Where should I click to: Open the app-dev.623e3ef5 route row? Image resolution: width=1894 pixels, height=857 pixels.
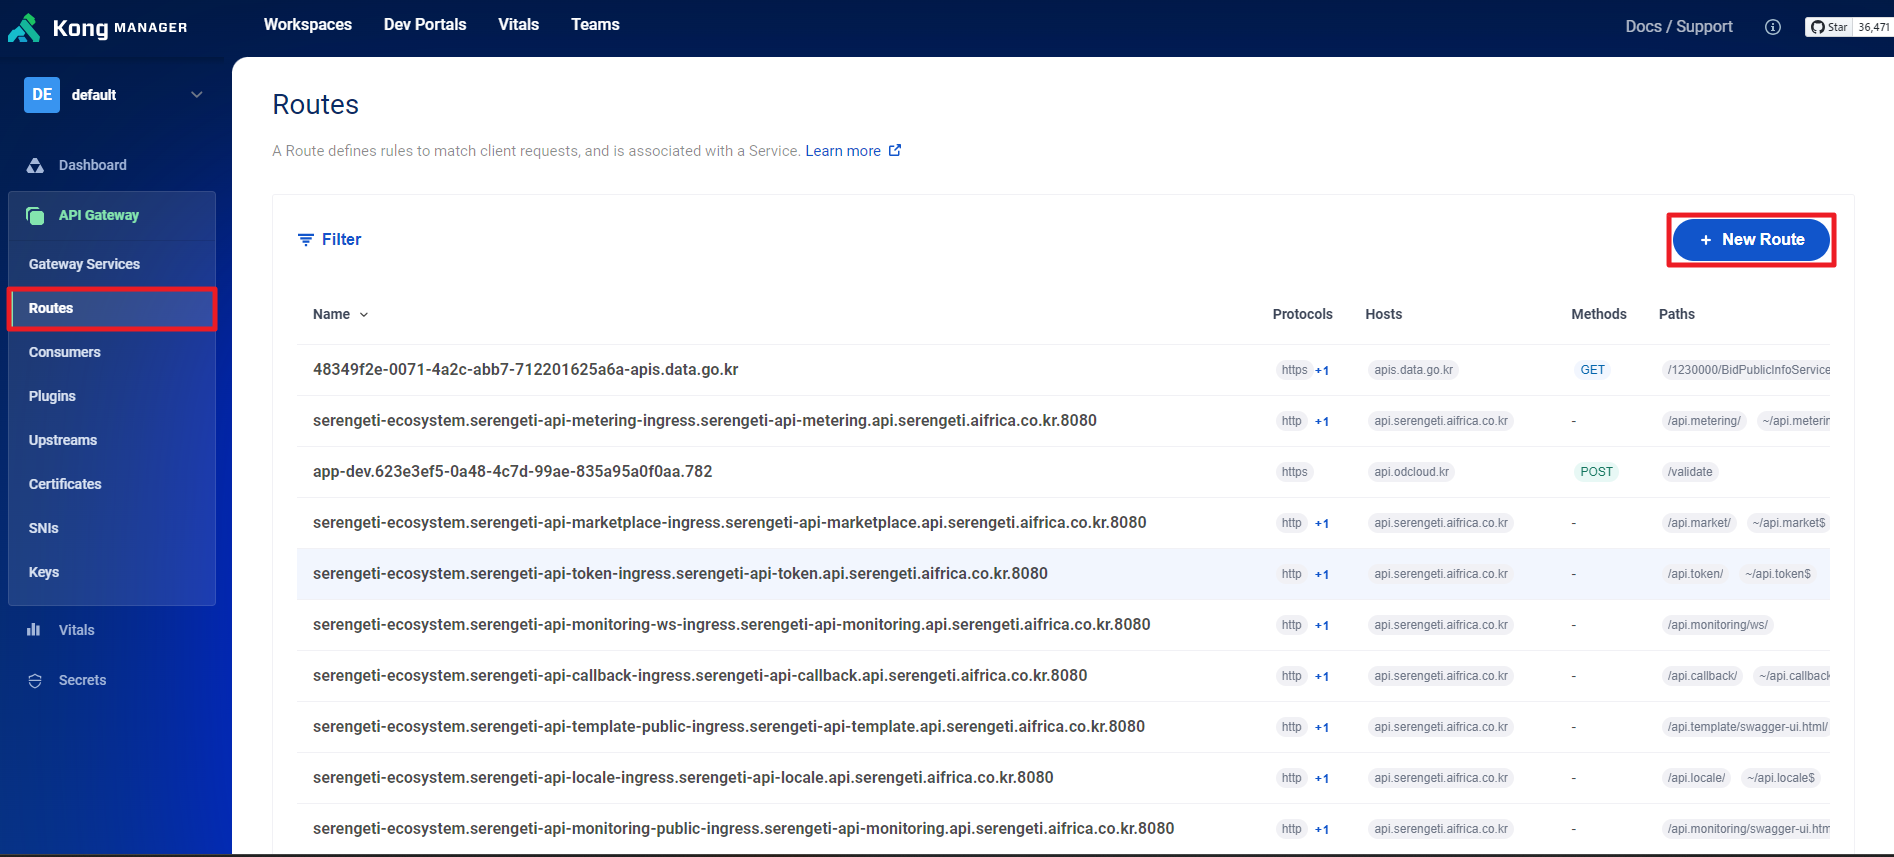point(512,472)
